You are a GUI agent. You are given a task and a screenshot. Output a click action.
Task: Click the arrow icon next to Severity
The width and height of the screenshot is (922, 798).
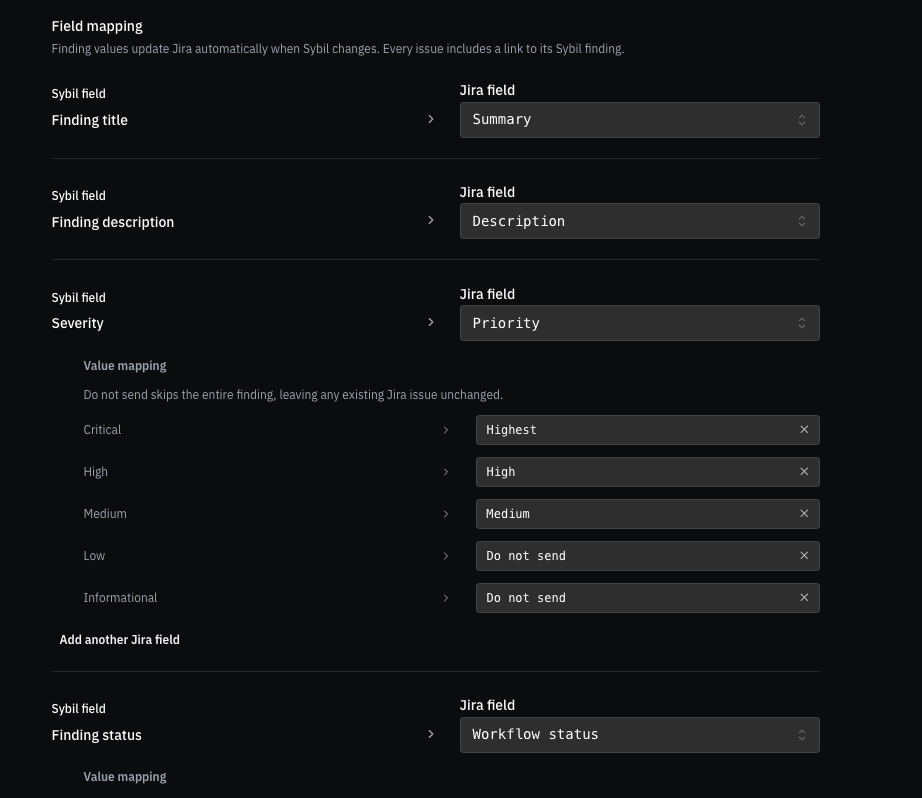(430, 322)
